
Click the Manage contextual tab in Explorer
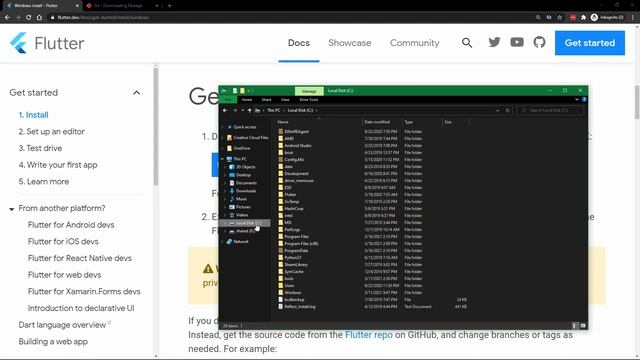pyautogui.click(x=309, y=91)
